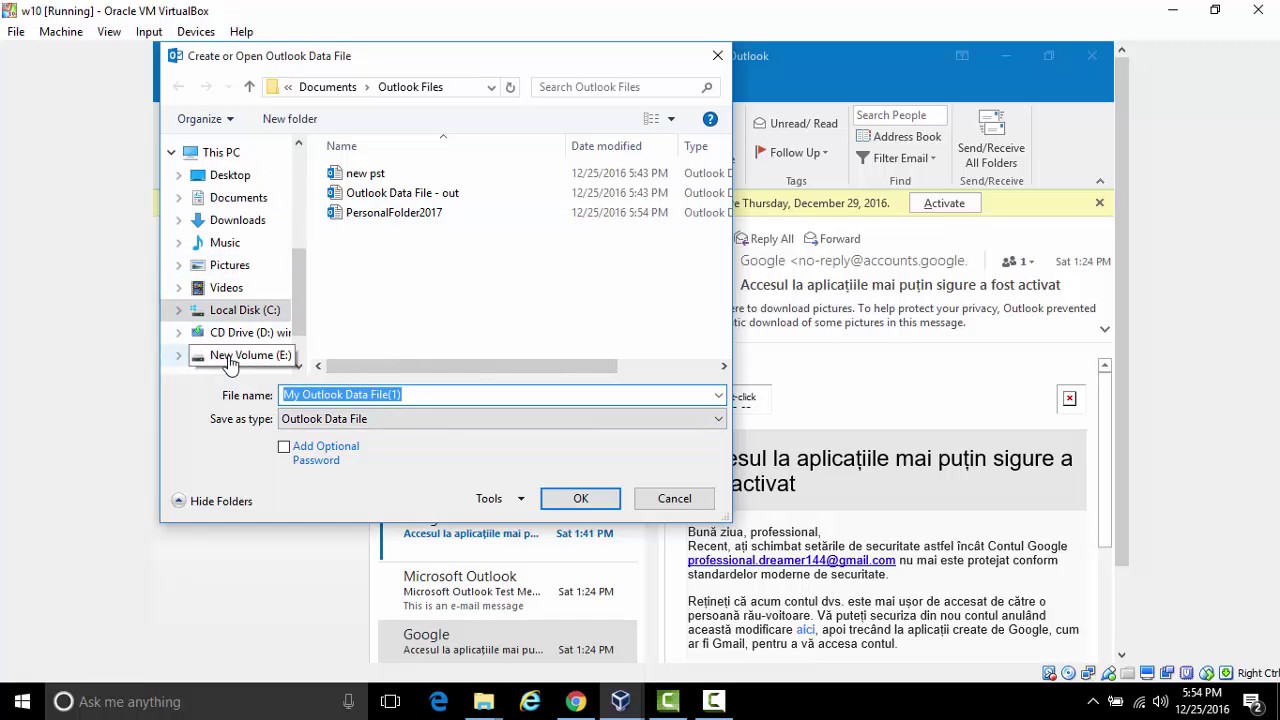Click the Search Outlook Files field
Viewport: 1280px width, 720px height.
(616, 87)
